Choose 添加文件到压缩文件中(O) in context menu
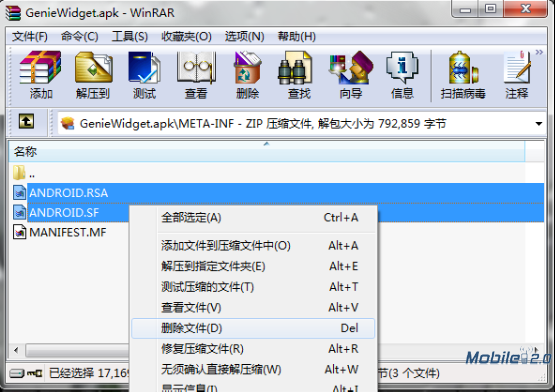 [x=253, y=245]
